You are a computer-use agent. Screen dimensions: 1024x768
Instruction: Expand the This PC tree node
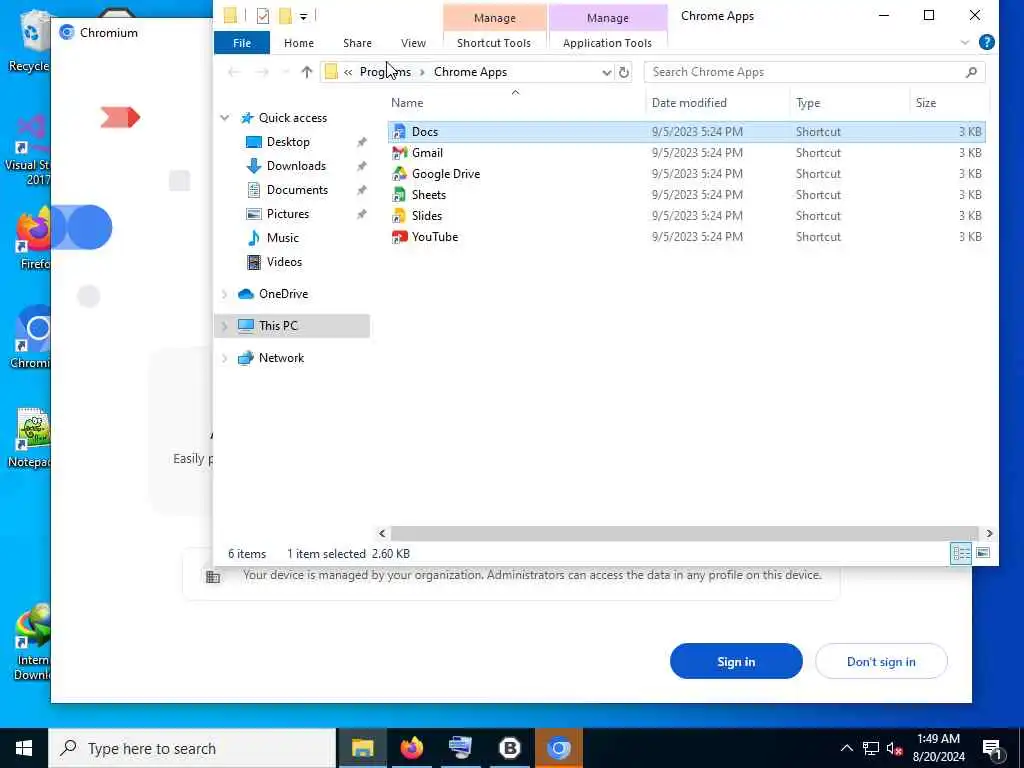coord(225,326)
